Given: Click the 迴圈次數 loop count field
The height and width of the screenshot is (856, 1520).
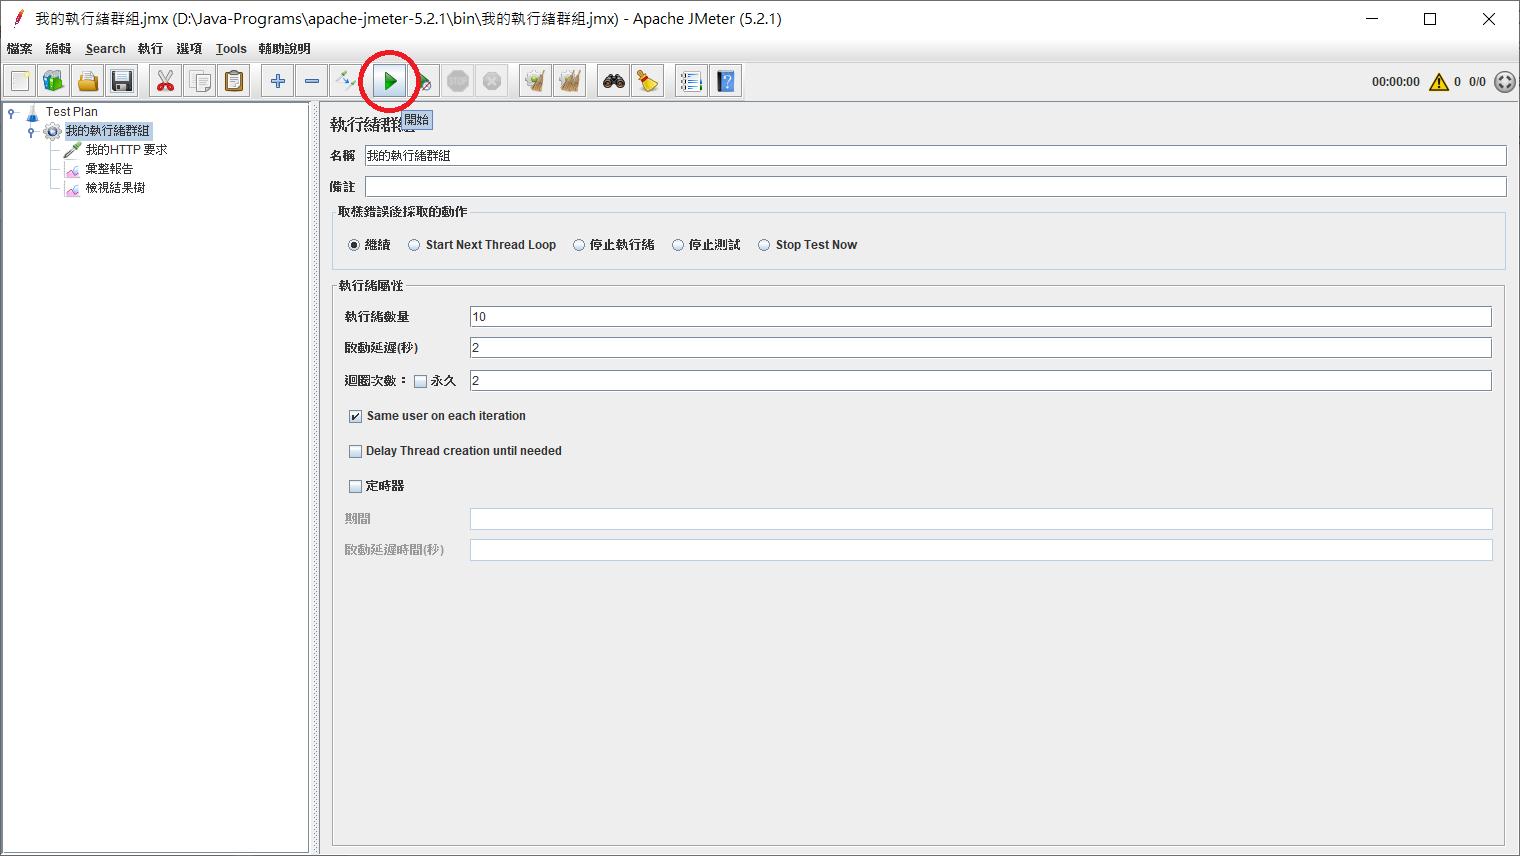Looking at the screenshot, I should click(x=980, y=381).
